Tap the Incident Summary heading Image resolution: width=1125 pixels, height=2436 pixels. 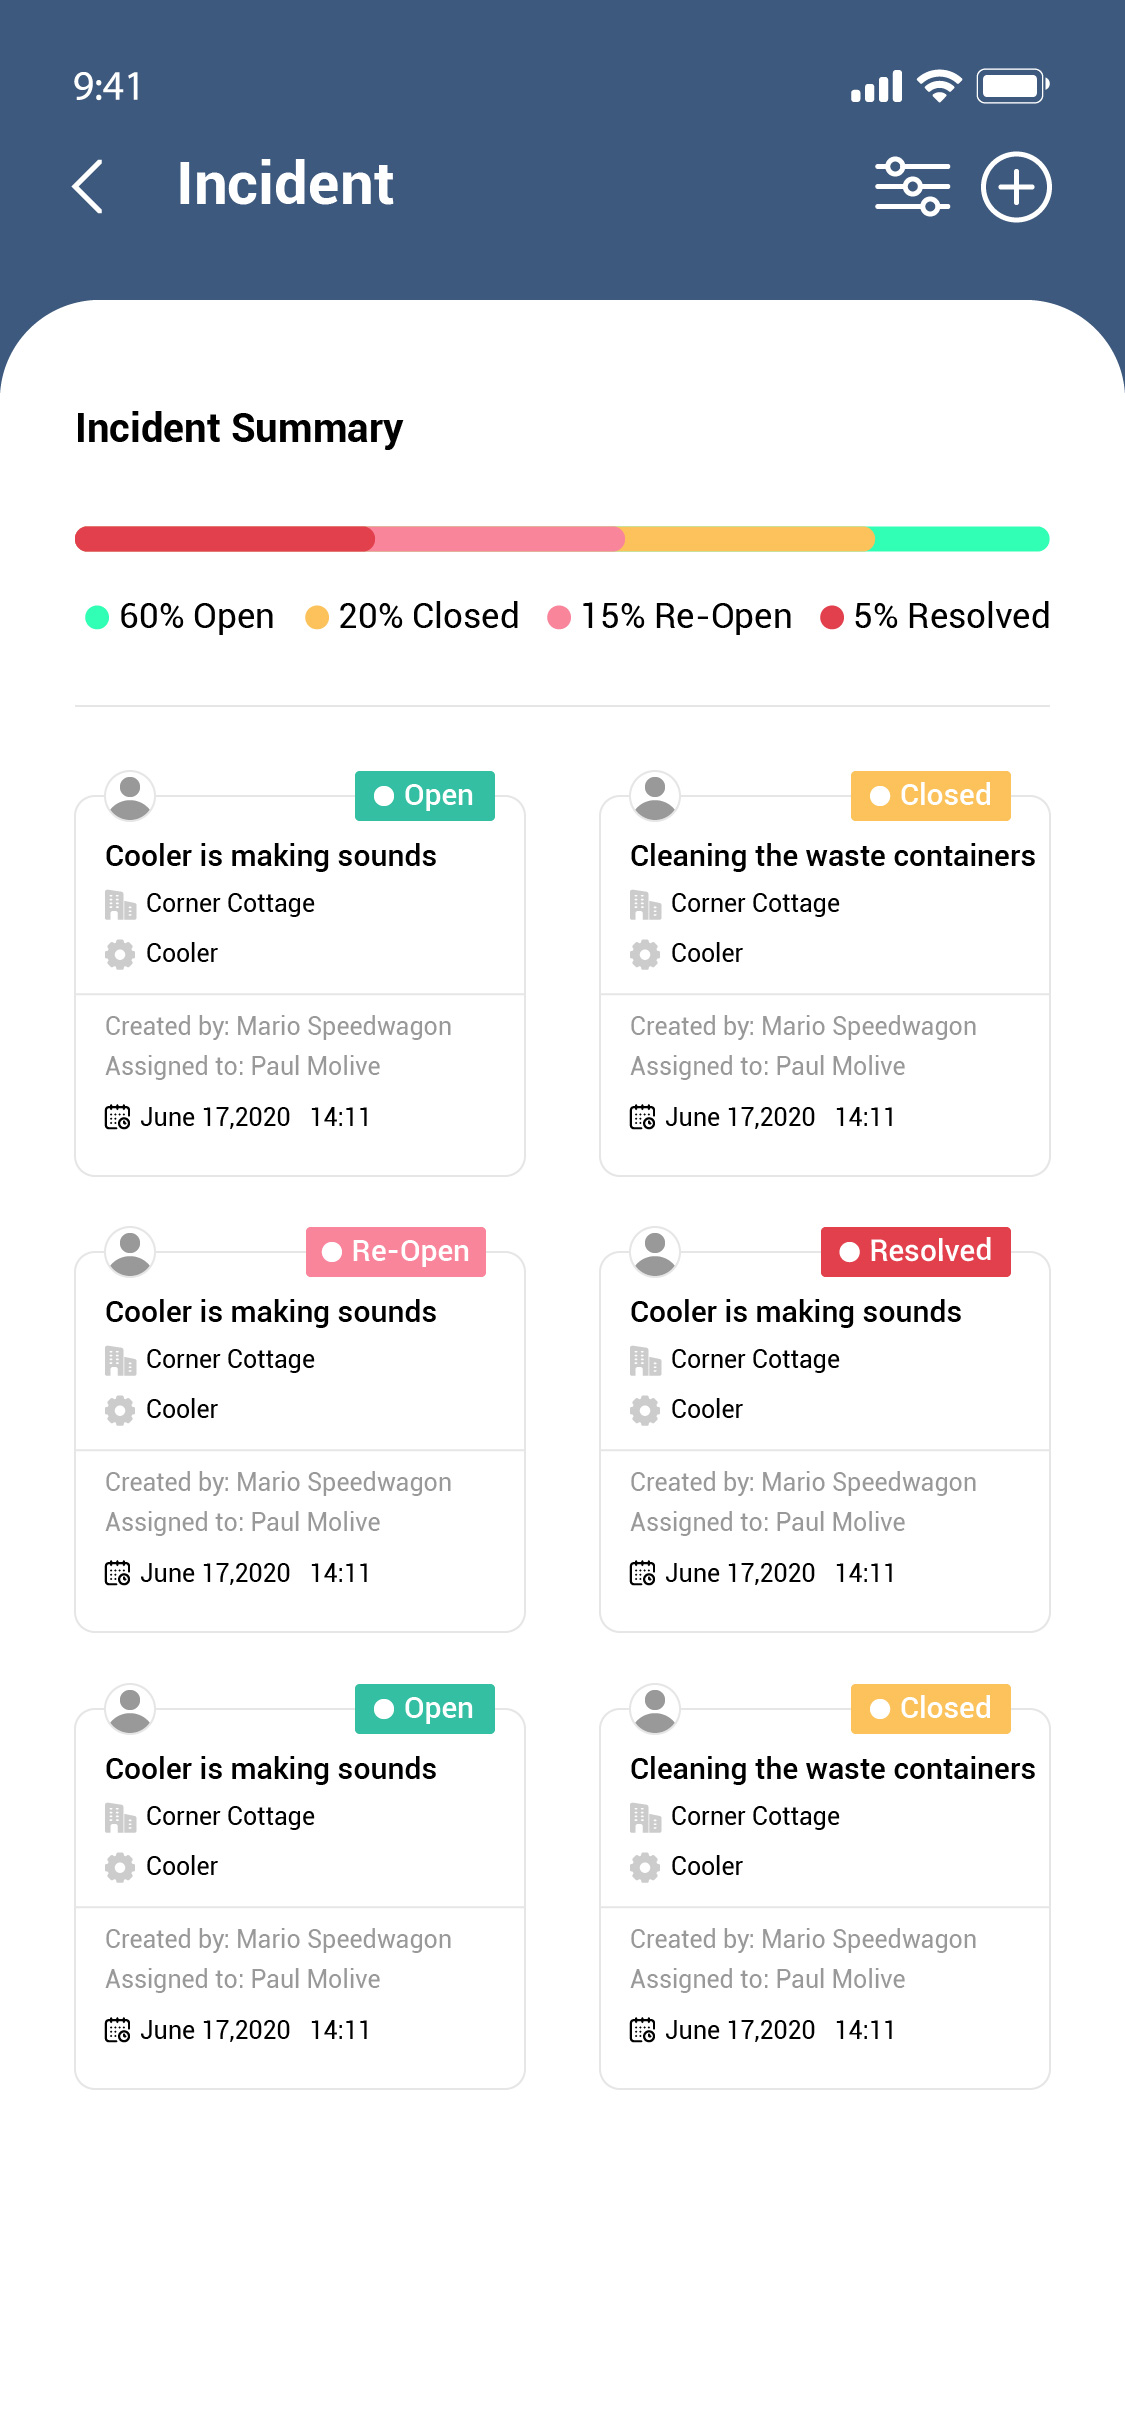(x=239, y=428)
